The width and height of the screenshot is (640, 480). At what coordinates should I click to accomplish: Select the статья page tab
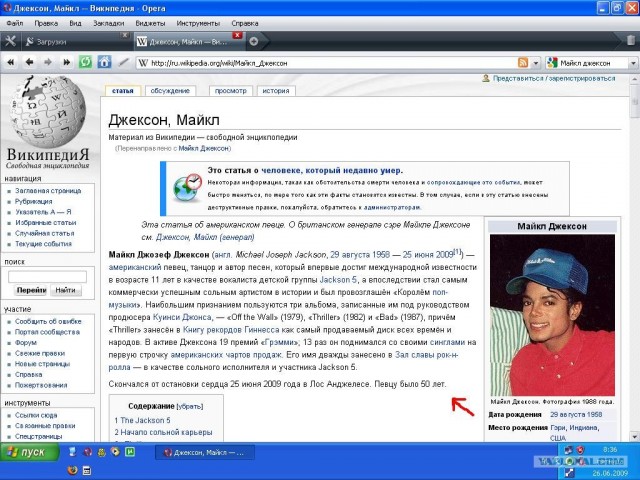(x=123, y=91)
